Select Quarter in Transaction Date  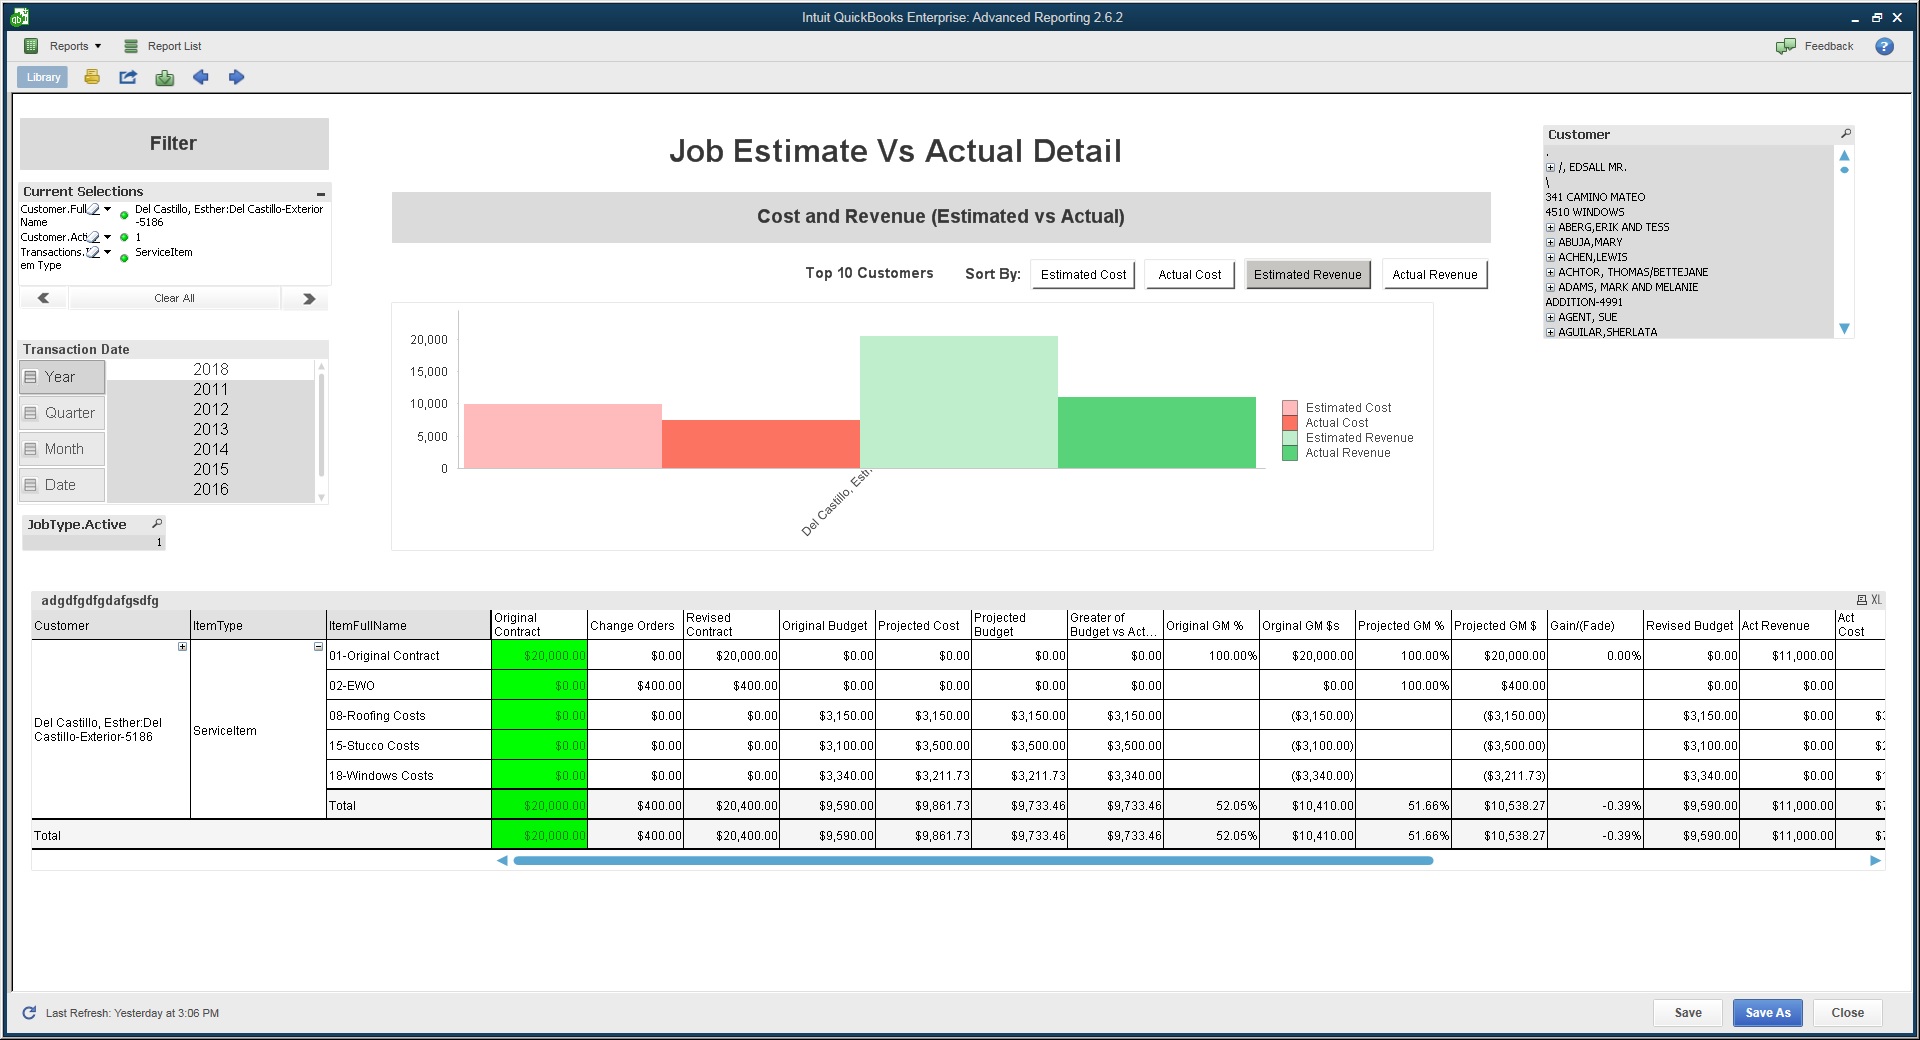coord(62,413)
